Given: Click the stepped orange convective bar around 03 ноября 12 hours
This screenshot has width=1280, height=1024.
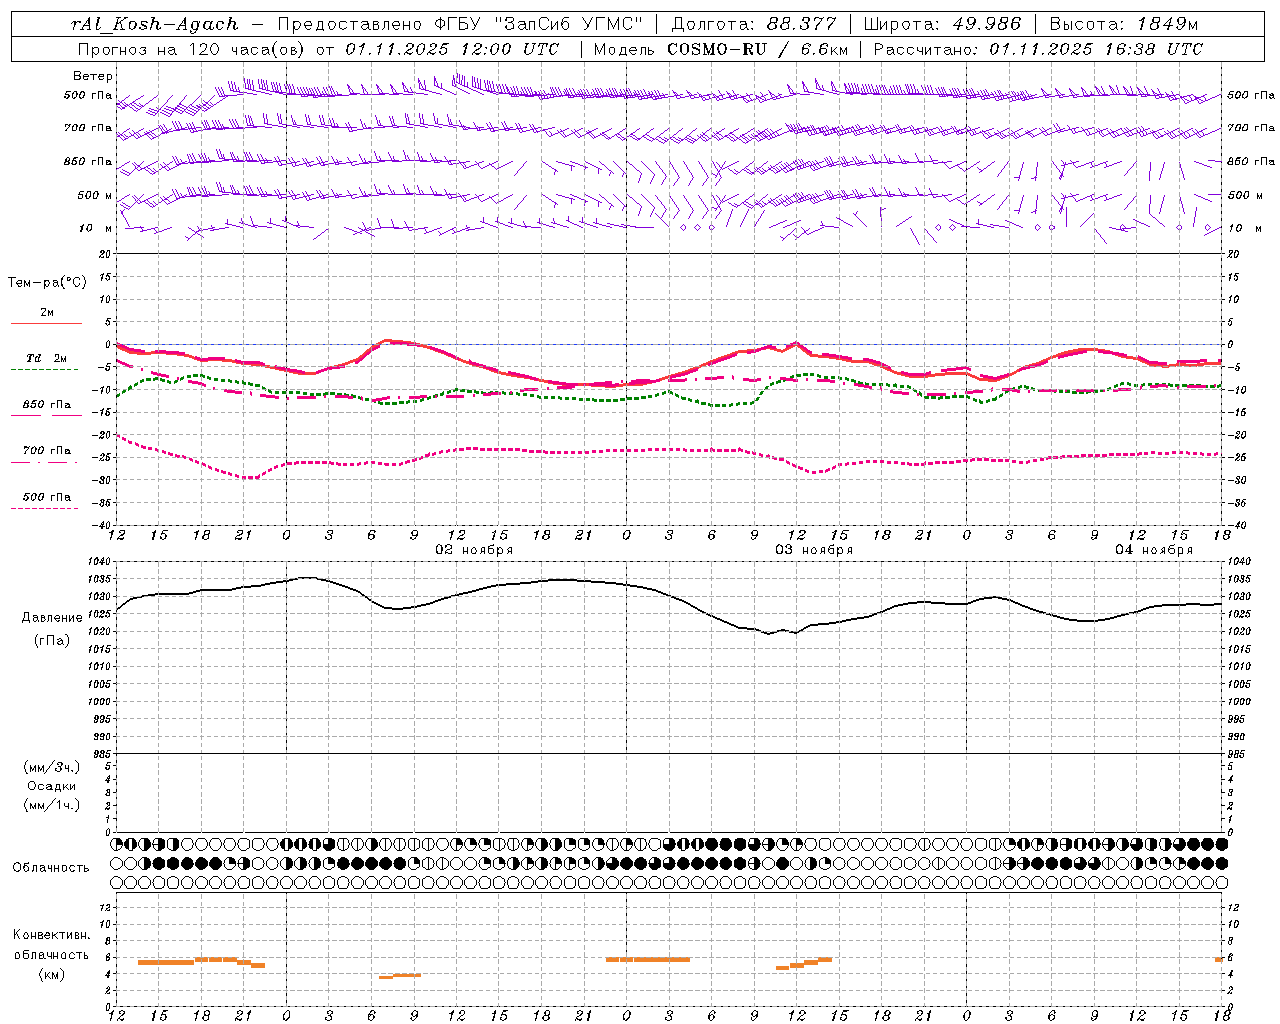Looking at the screenshot, I should coord(804,964).
